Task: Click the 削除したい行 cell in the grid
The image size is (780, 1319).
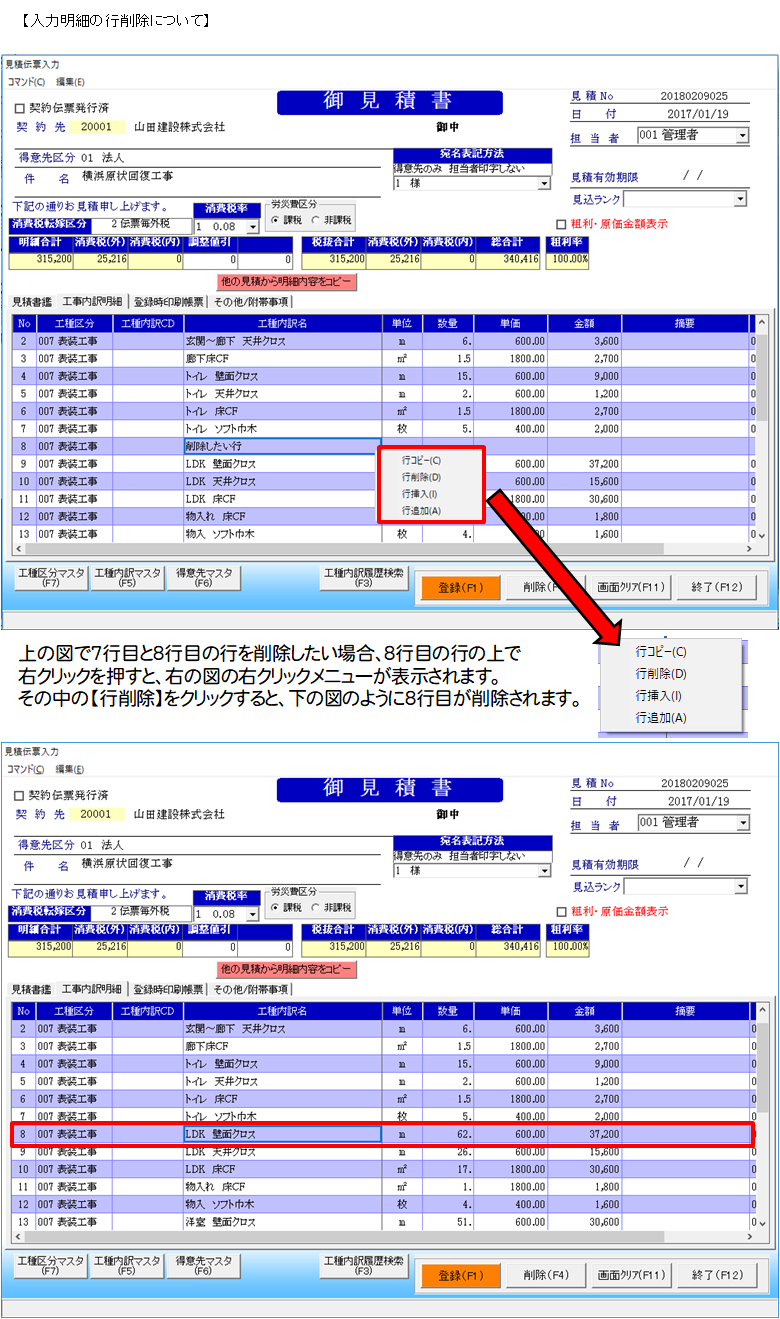Action: pyautogui.click(x=281, y=446)
